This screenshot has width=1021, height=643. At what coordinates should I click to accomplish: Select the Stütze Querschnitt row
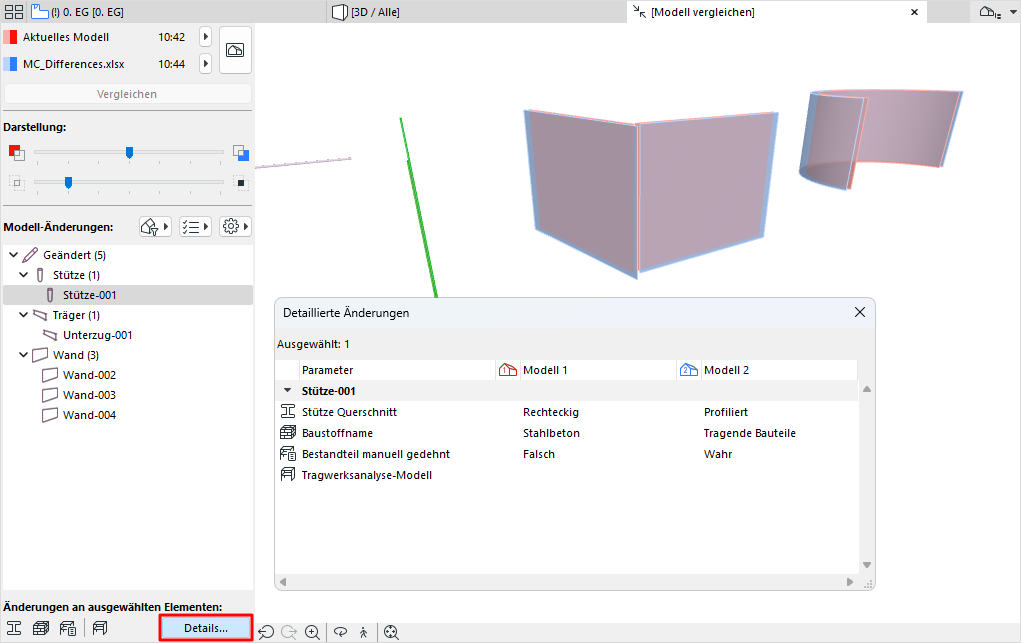click(x=566, y=412)
